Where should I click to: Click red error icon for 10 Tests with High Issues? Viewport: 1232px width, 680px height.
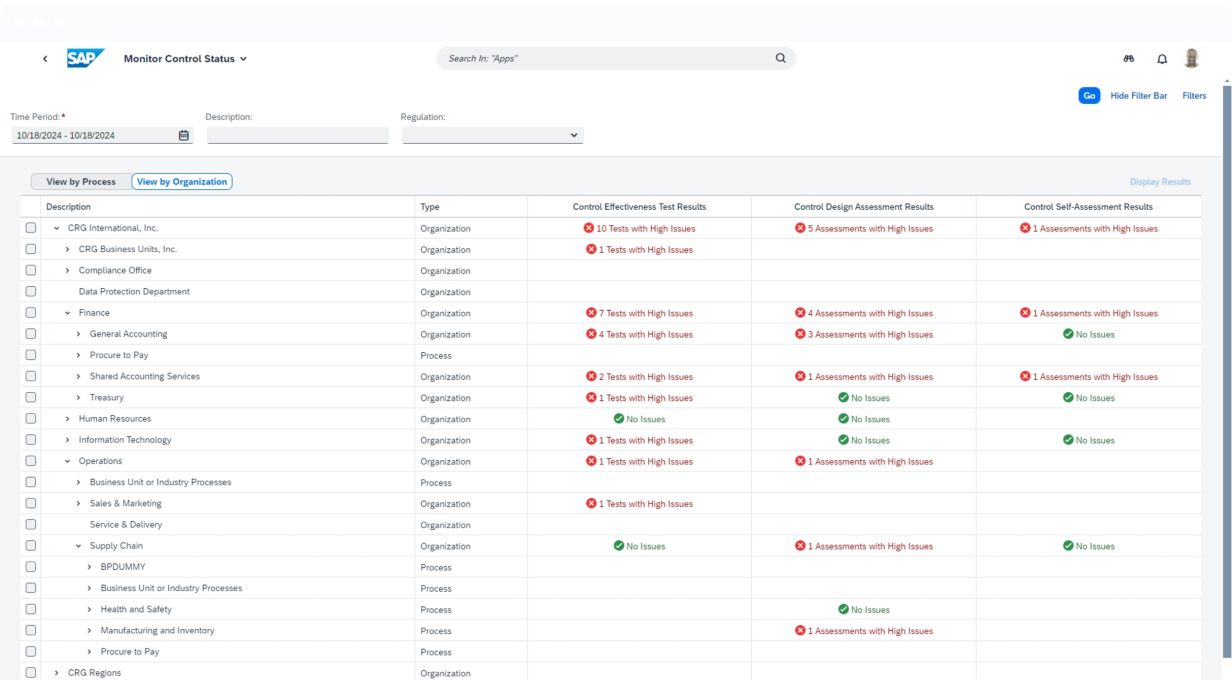click(x=589, y=228)
